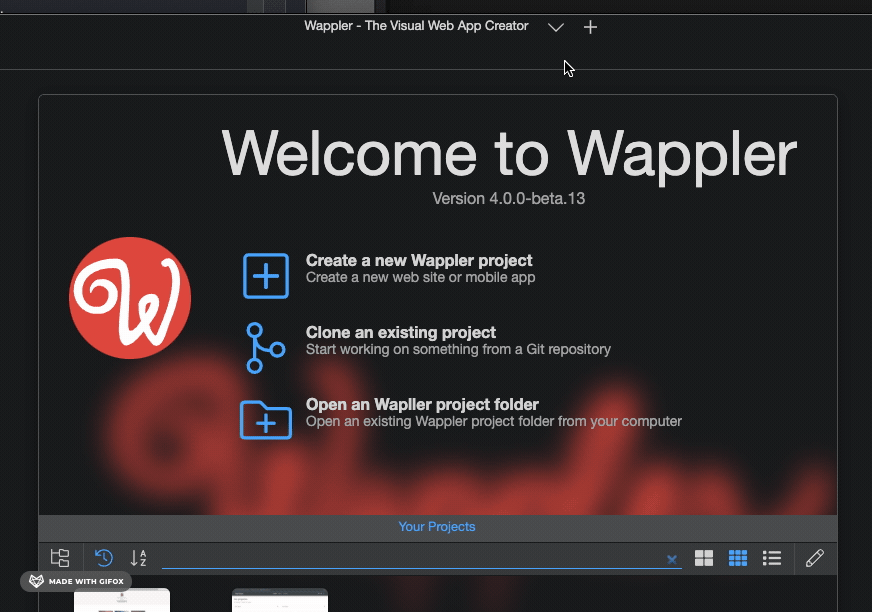The width and height of the screenshot is (872, 612).
Task: Click the Clone an existing project link
Action: pos(401,333)
